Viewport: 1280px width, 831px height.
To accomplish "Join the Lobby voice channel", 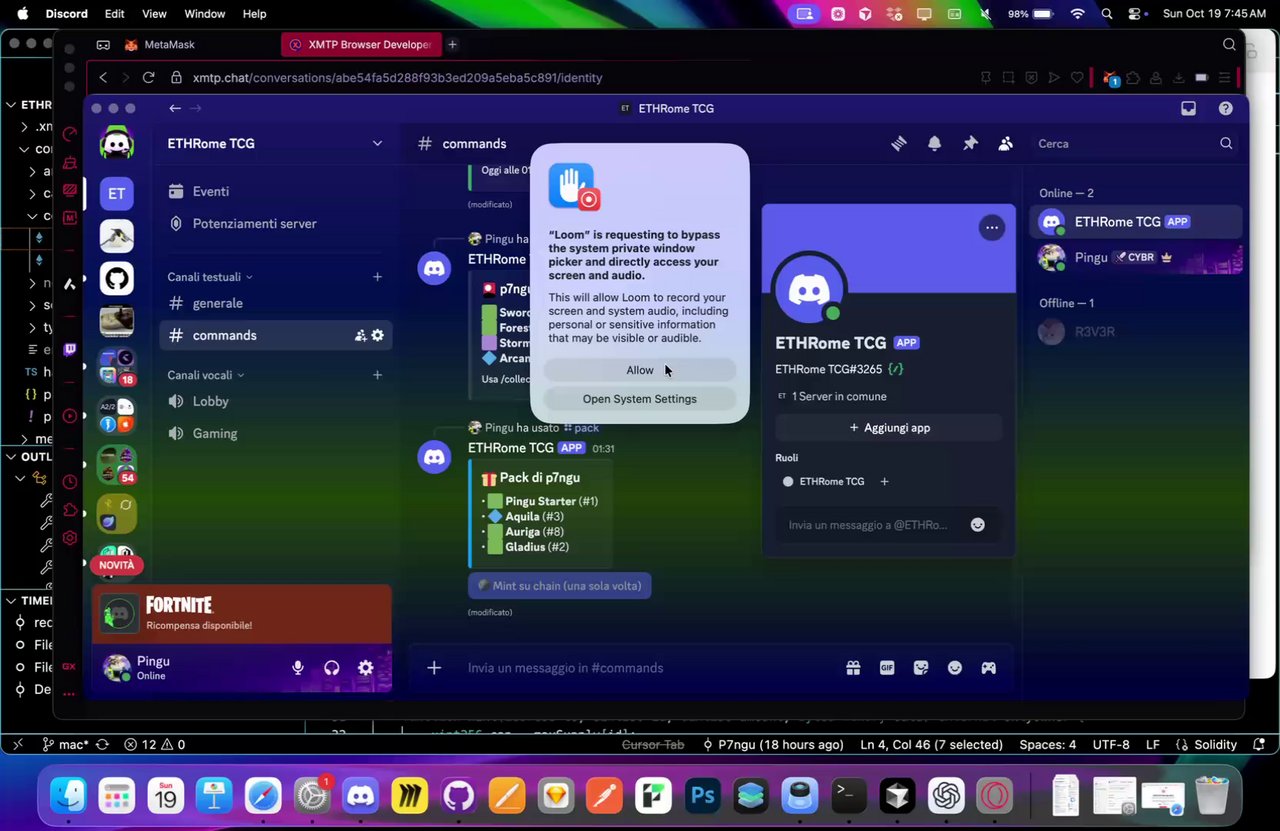I will click(275, 401).
